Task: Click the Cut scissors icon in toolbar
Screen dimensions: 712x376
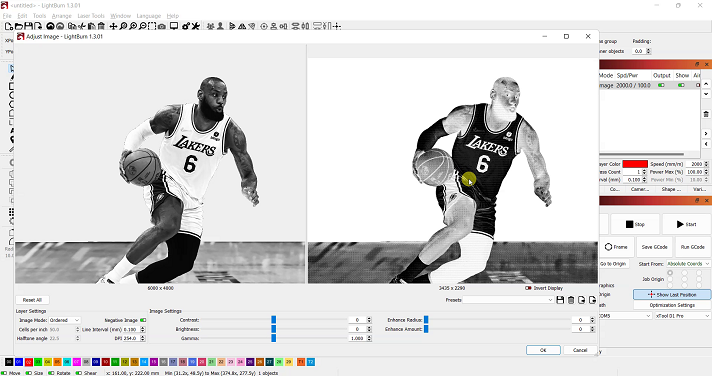Action: (82, 26)
